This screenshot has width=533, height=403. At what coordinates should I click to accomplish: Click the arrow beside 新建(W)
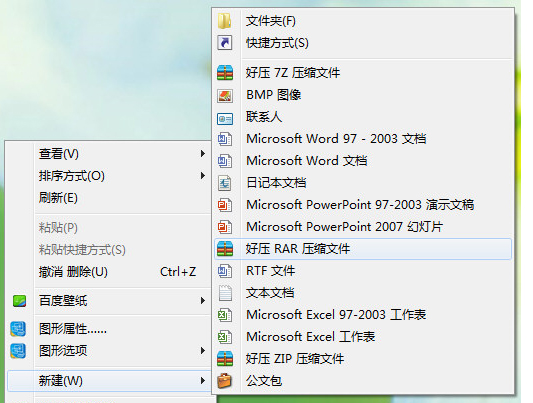pos(203,381)
